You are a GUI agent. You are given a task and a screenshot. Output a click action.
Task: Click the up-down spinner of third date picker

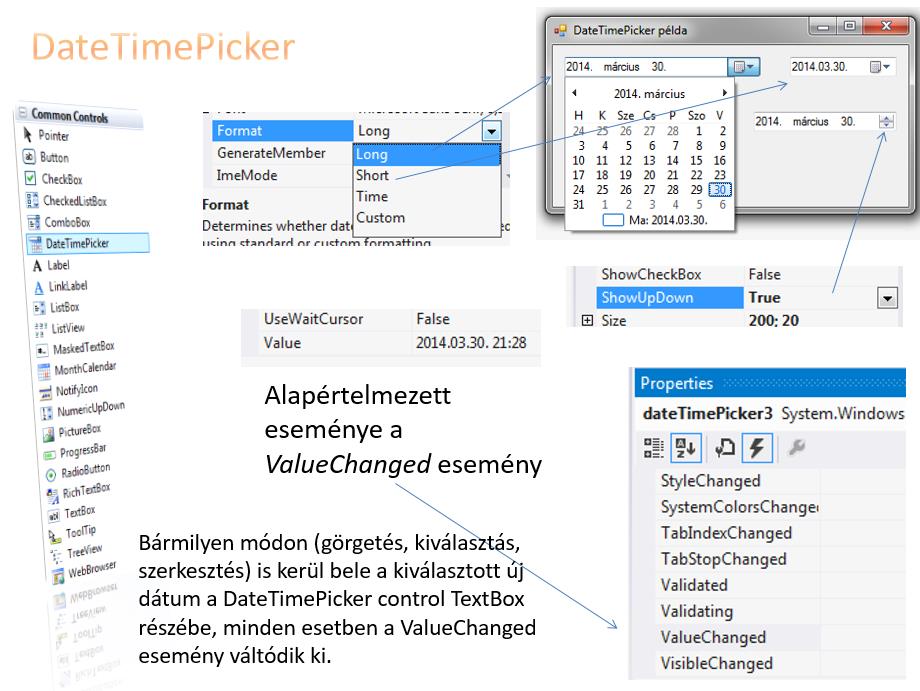click(x=886, y=121)
